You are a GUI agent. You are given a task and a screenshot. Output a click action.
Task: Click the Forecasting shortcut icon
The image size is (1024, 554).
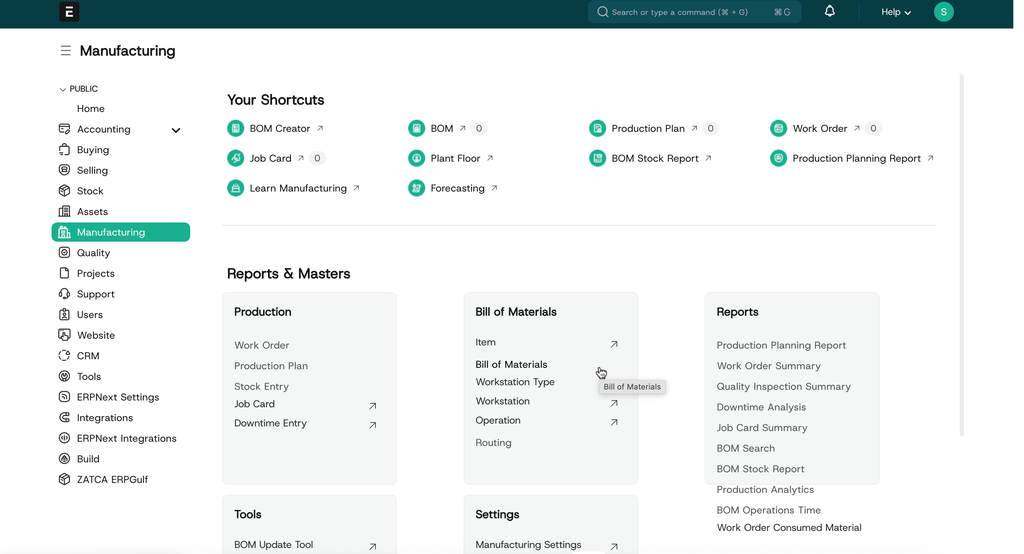(416, 188)
